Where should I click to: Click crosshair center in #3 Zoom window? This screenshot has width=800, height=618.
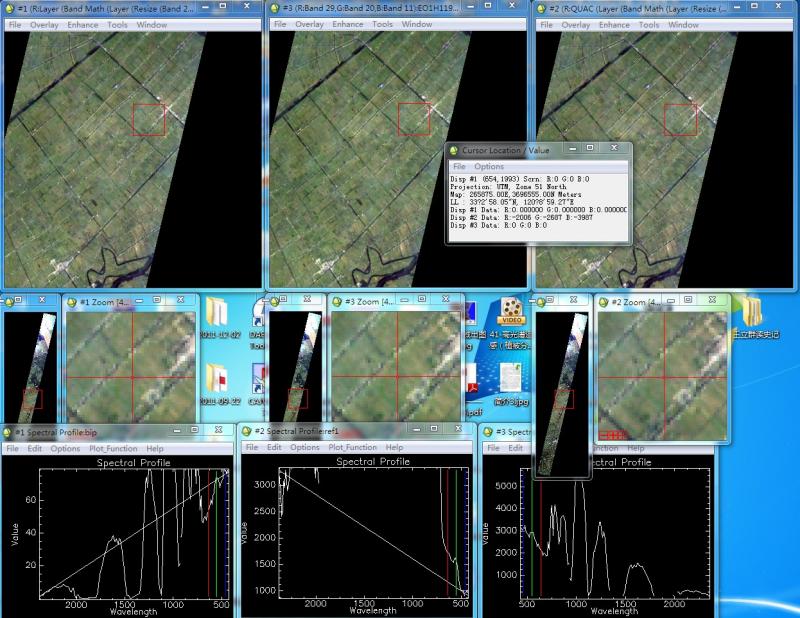pos(397,377)
